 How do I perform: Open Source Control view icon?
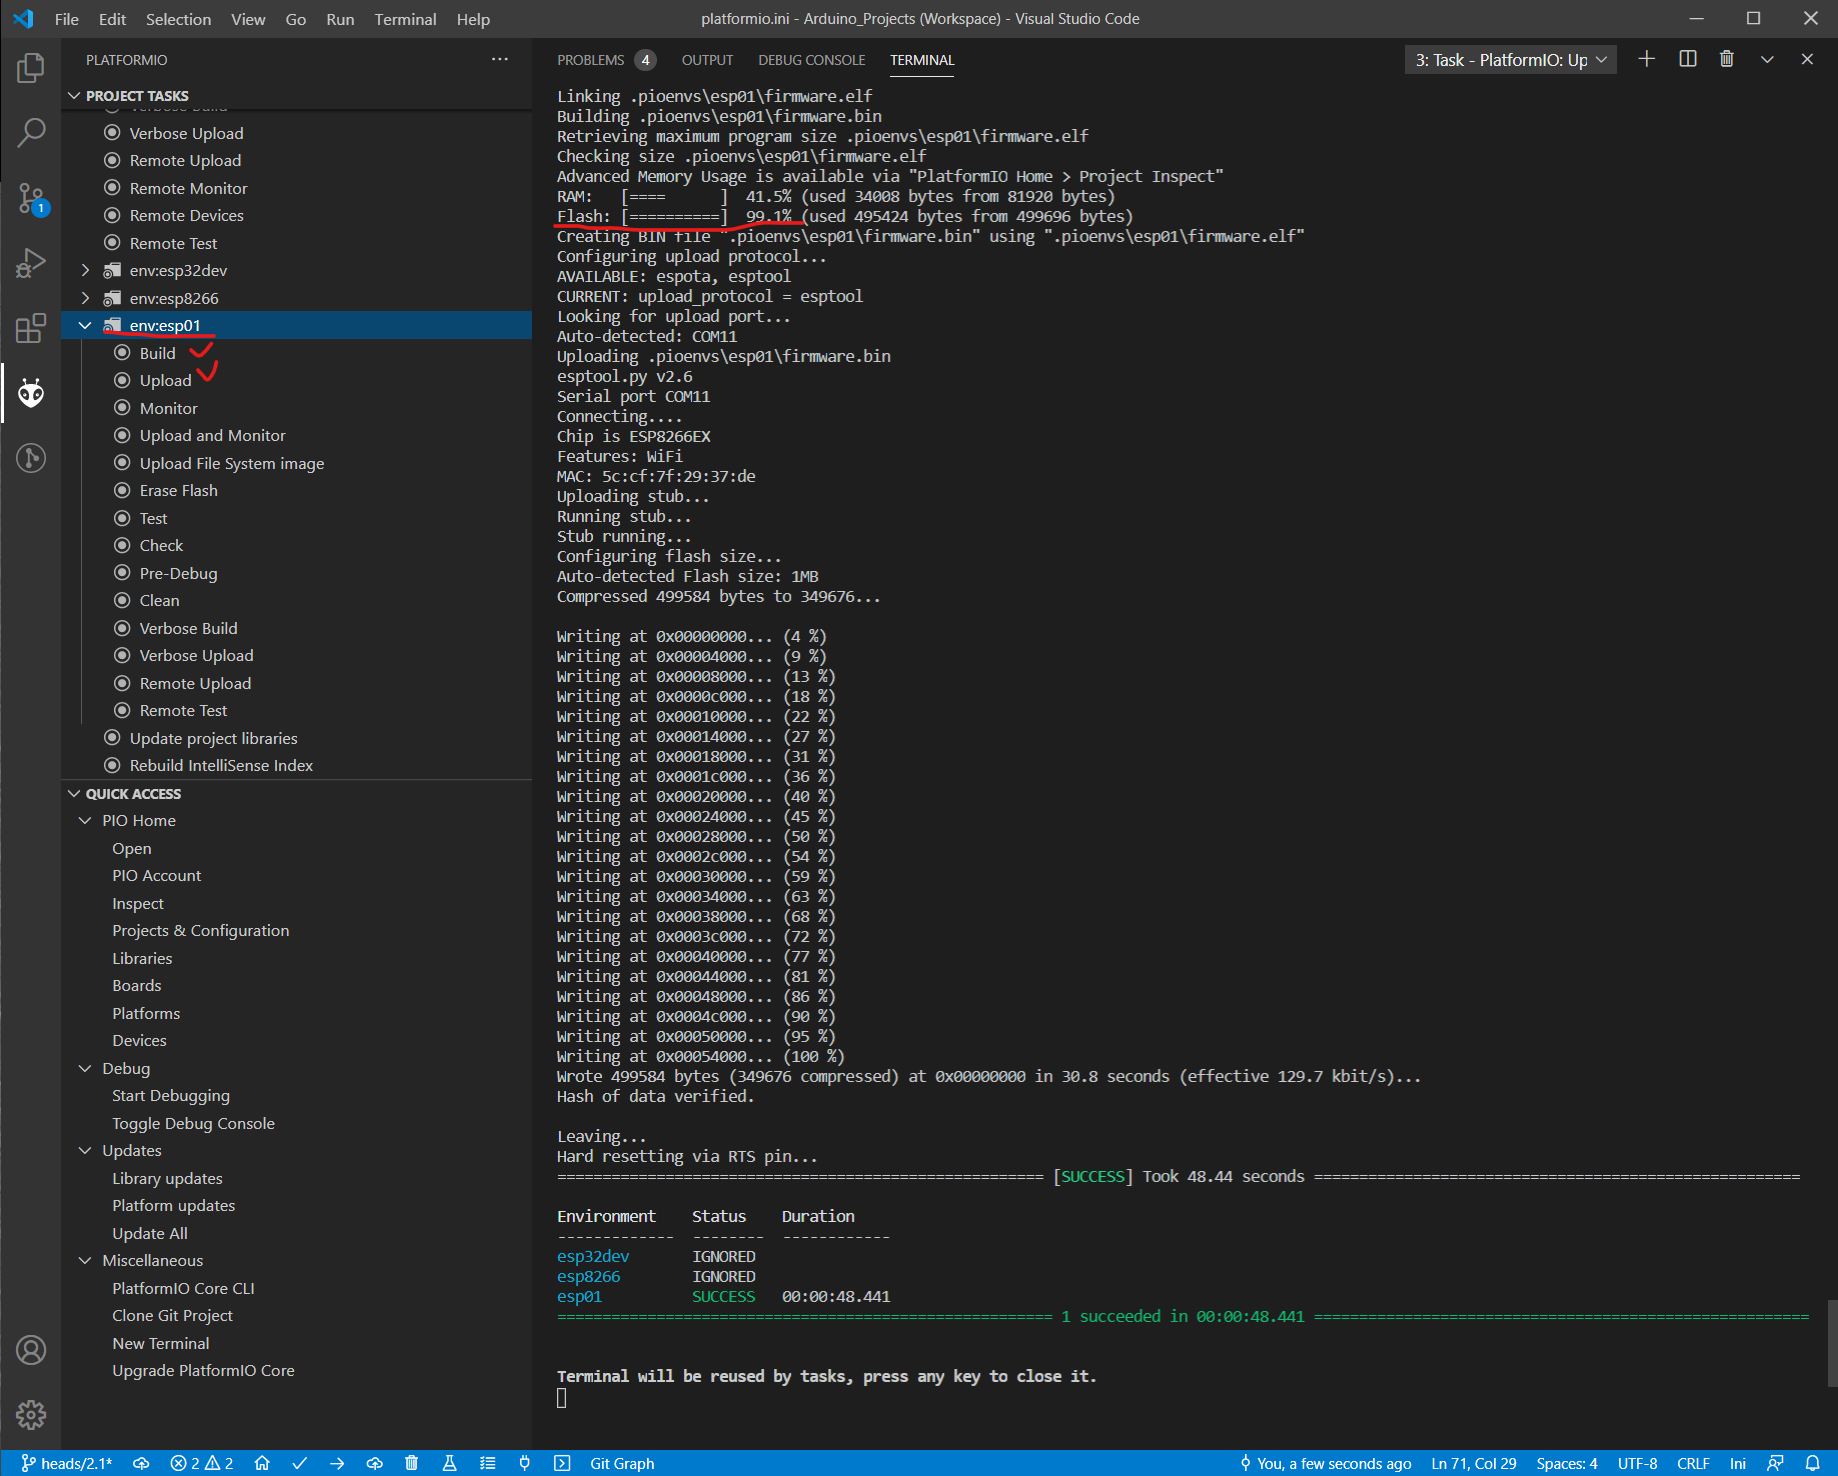coord(31,199)
